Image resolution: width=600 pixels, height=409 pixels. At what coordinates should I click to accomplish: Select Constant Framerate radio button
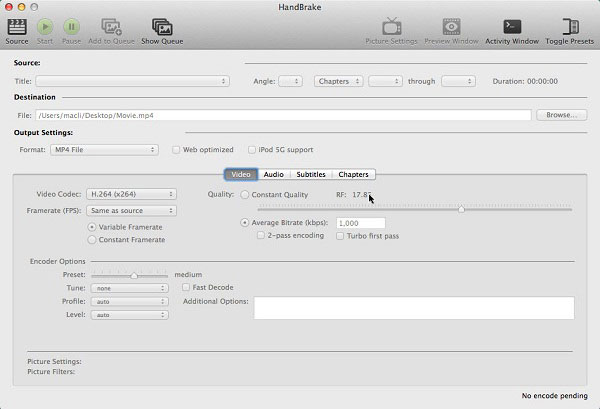tap(92, 240)
